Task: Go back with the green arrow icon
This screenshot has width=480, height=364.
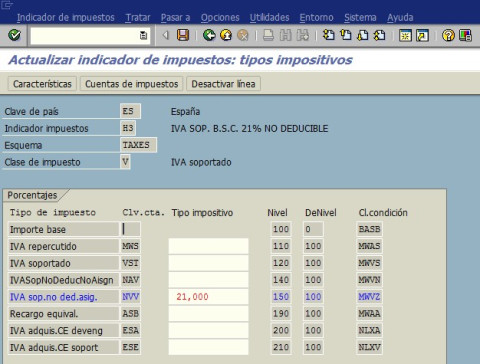Action: (x=209, y=35)
